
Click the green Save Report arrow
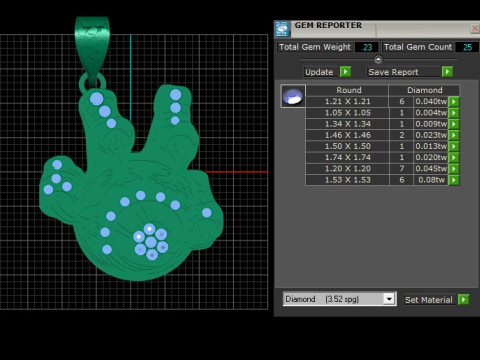pos(447,72)
